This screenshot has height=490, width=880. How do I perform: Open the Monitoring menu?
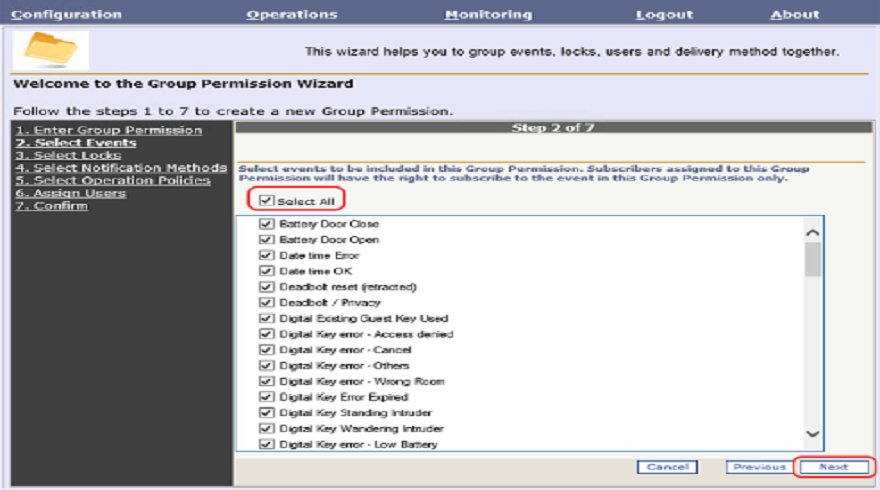[488, 14]
